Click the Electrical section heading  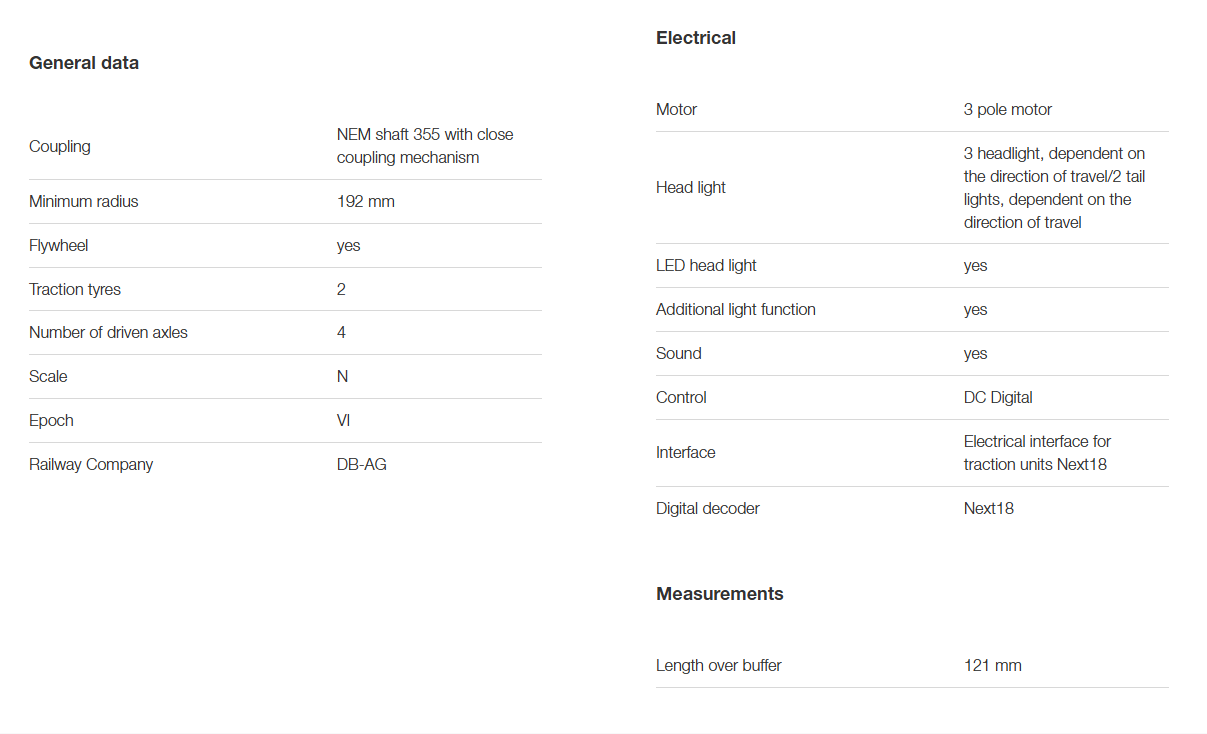click(x=696, y=38)
